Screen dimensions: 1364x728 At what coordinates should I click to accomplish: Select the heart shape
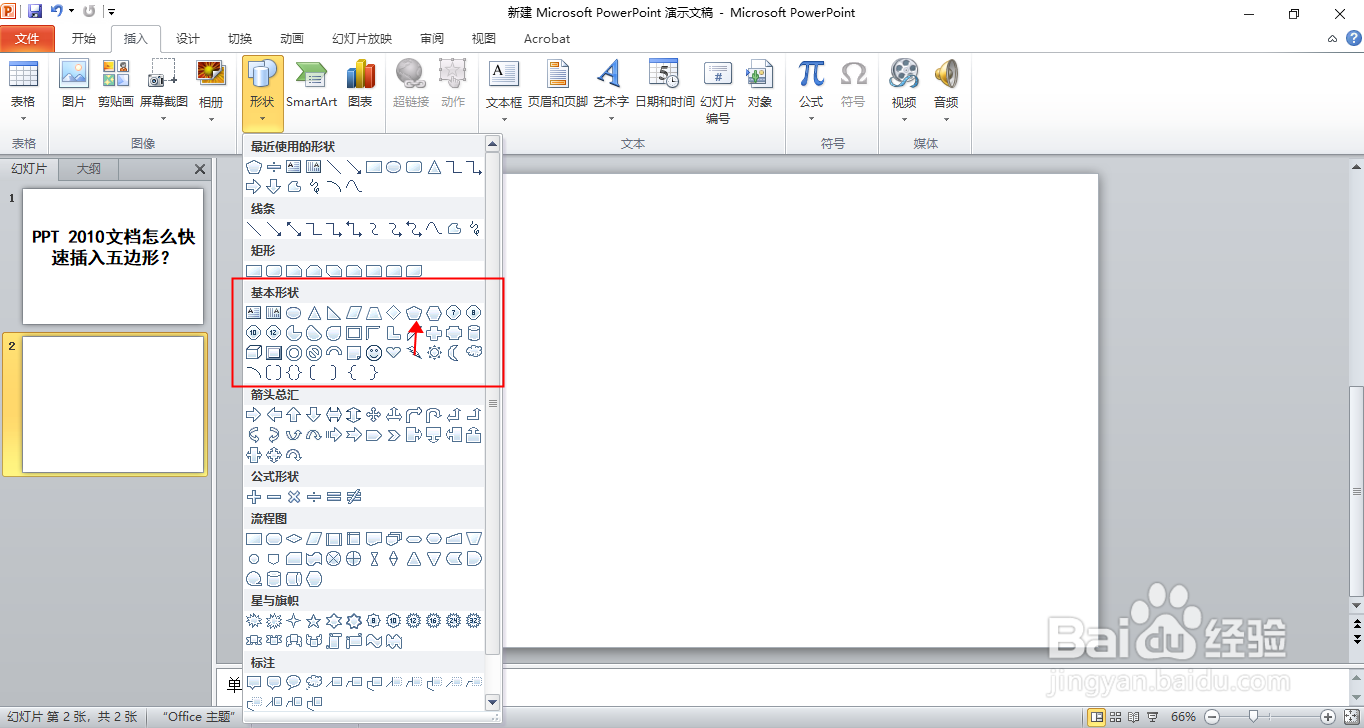tap(394, 353)
